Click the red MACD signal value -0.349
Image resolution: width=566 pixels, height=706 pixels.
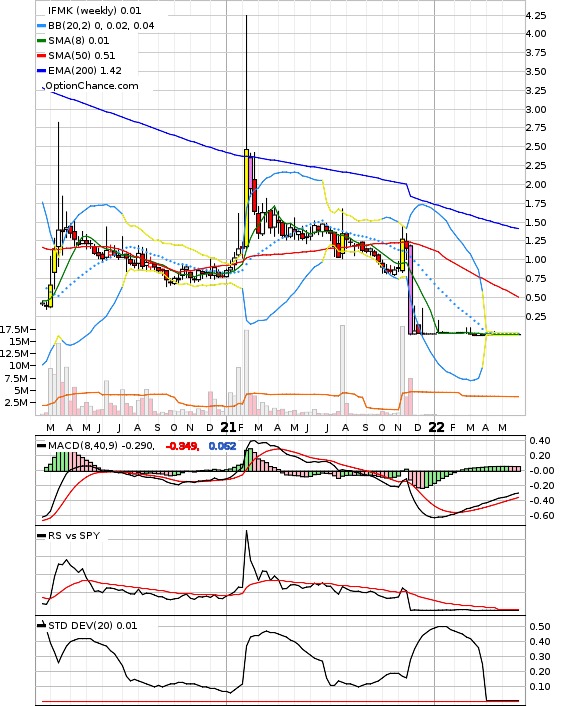pyautogui.click(x=182, y=446)
